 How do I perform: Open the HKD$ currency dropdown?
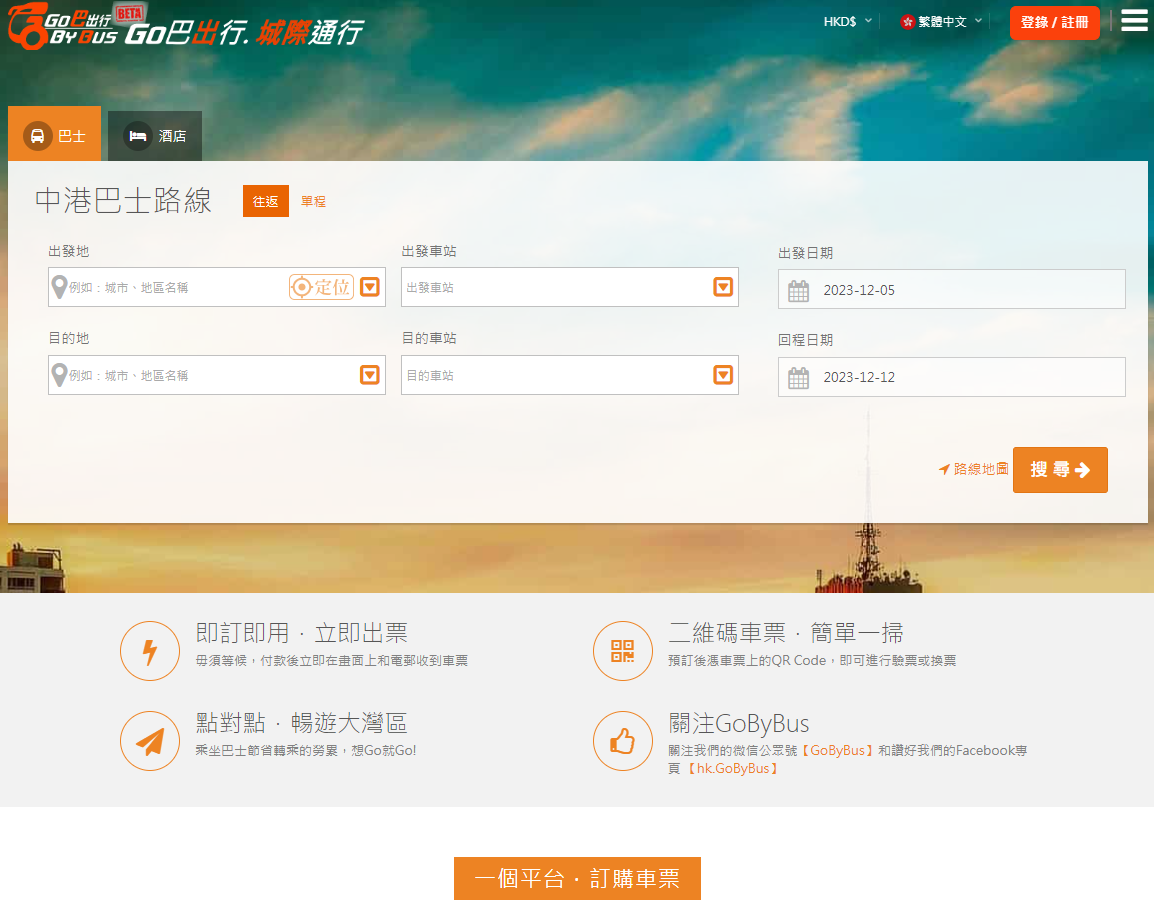tap(847, 21)
